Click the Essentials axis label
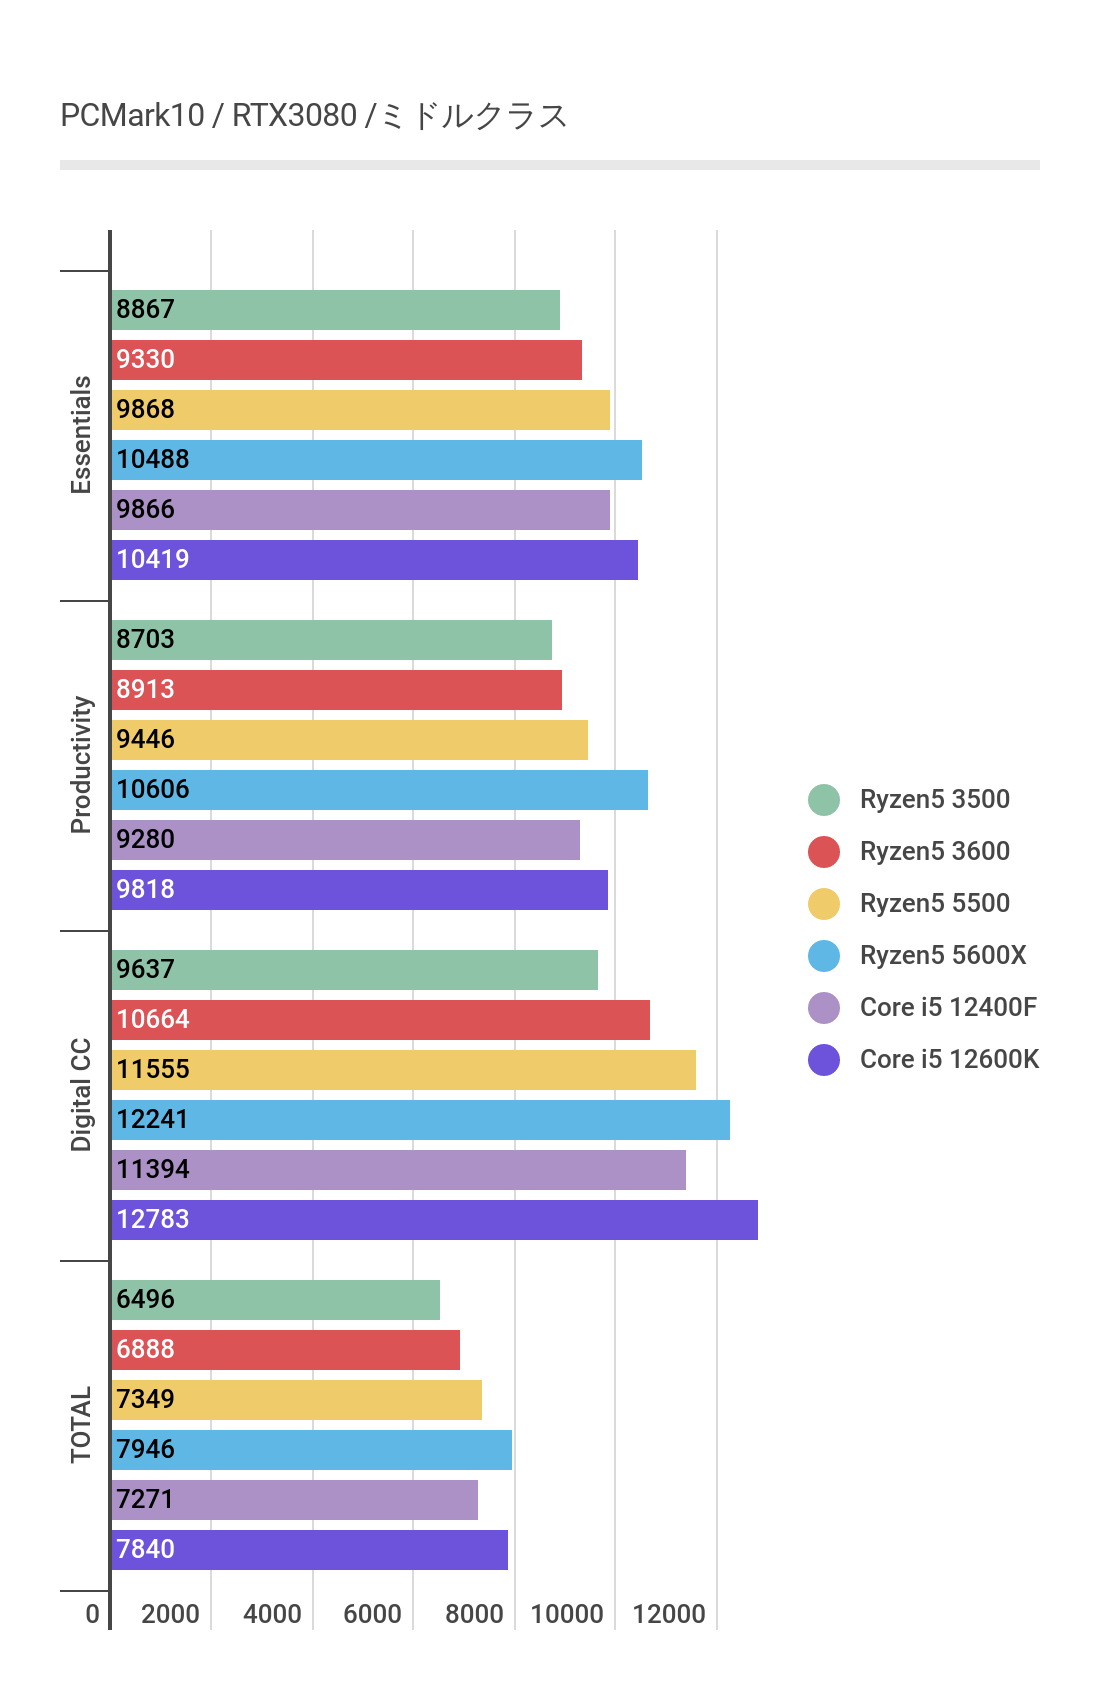1100x1698 pixels. (x=81, y=435)
